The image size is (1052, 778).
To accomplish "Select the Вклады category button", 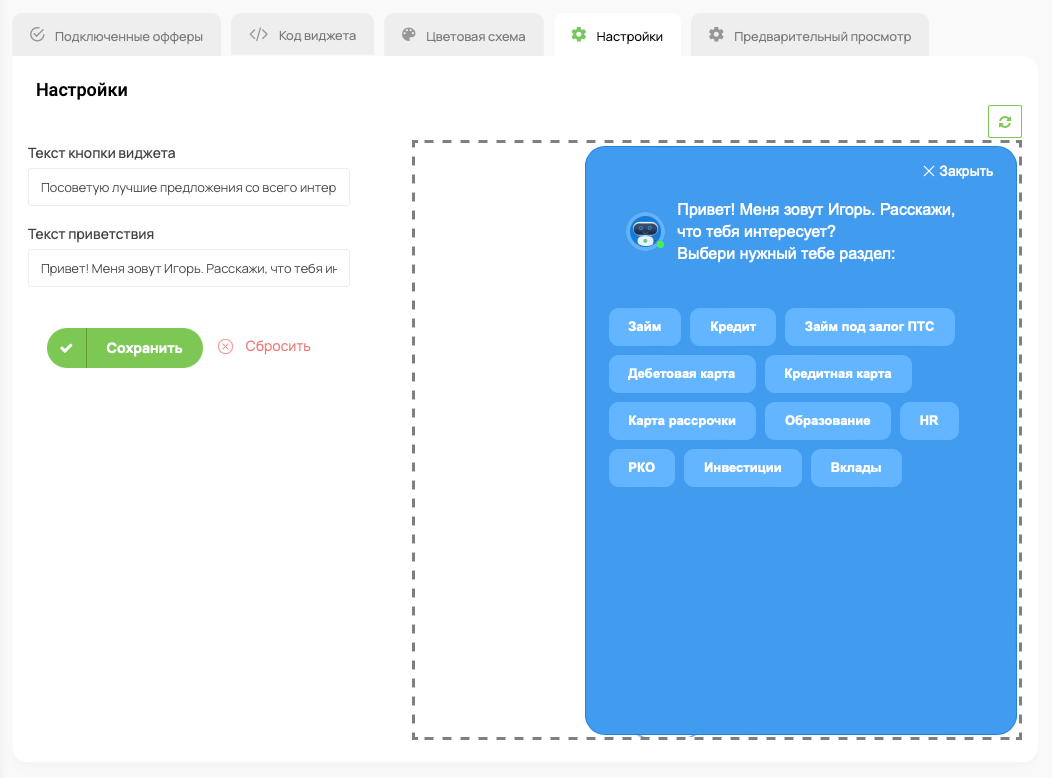I will tap(856, 468).
